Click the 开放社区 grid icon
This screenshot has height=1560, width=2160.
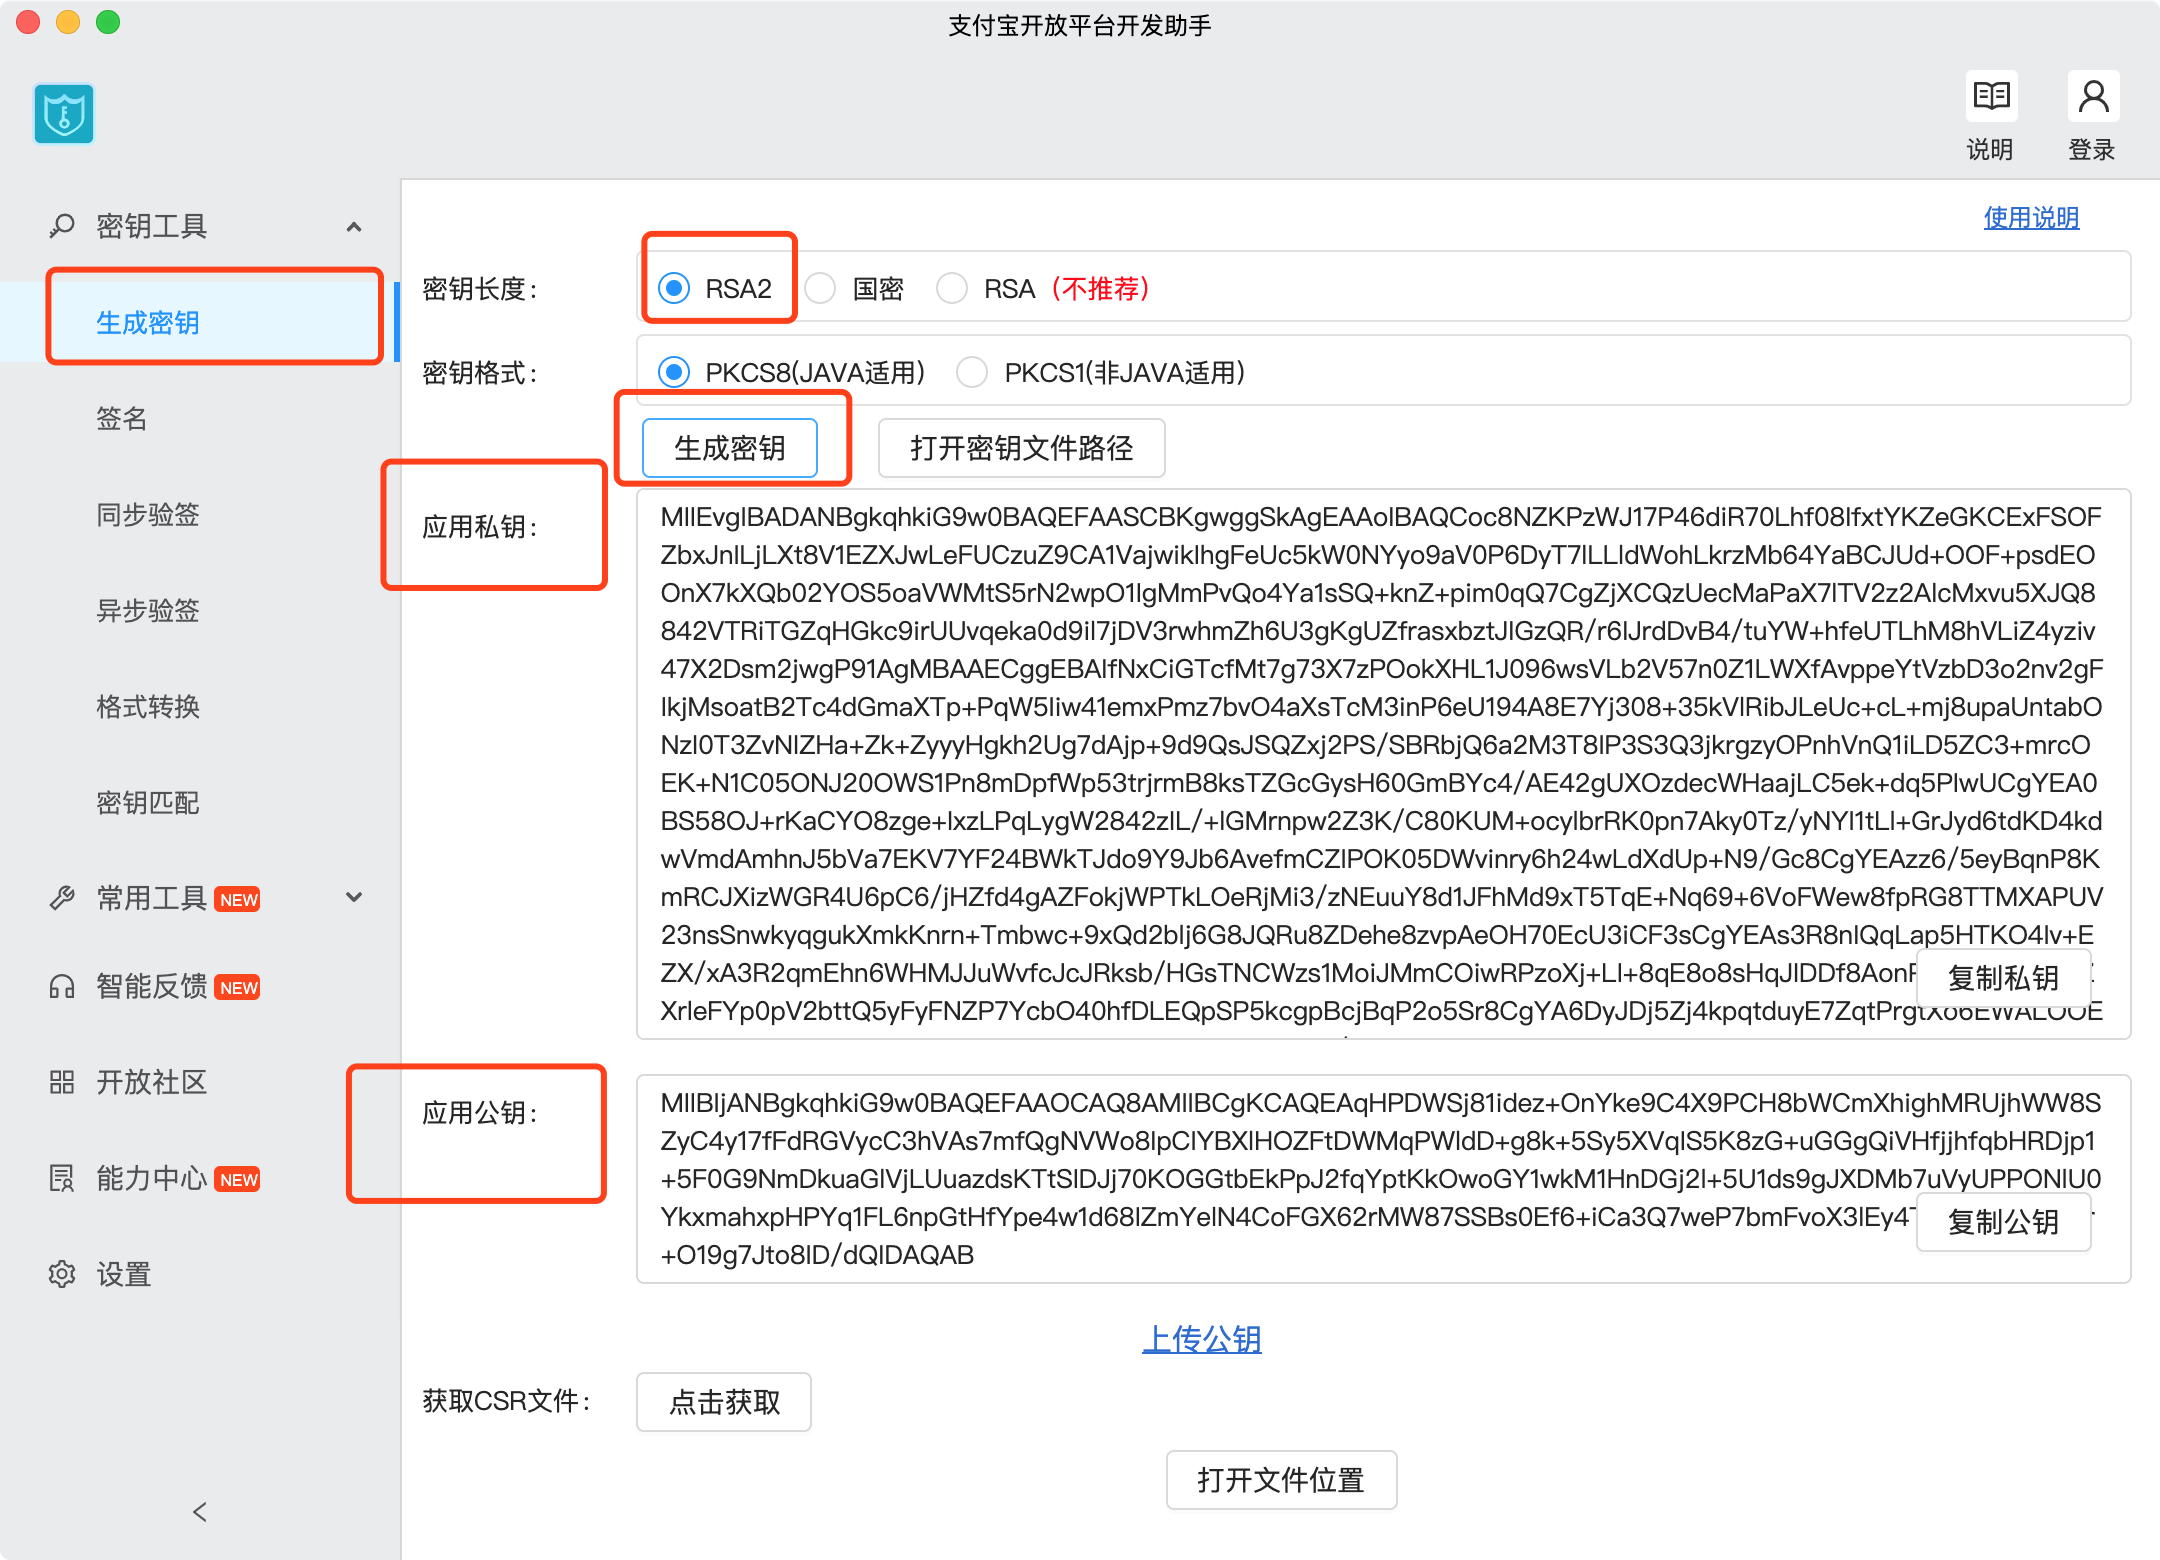pyautogui.click(x=62, y=1082)
